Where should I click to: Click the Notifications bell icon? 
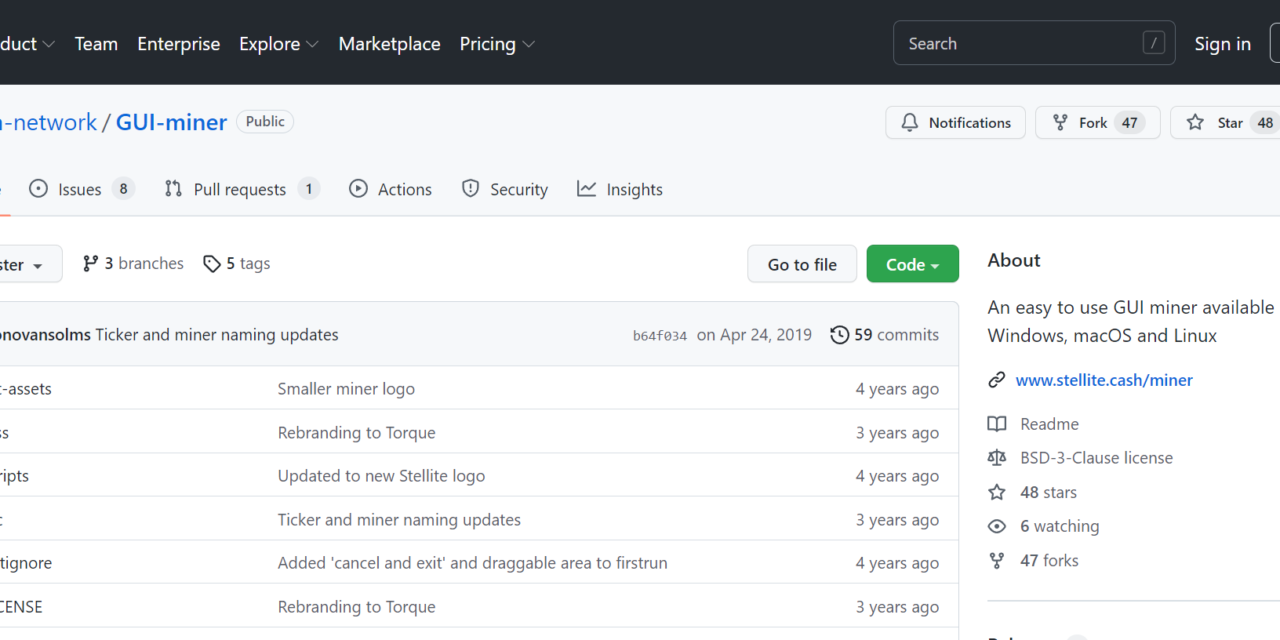[x=909, y=122]
